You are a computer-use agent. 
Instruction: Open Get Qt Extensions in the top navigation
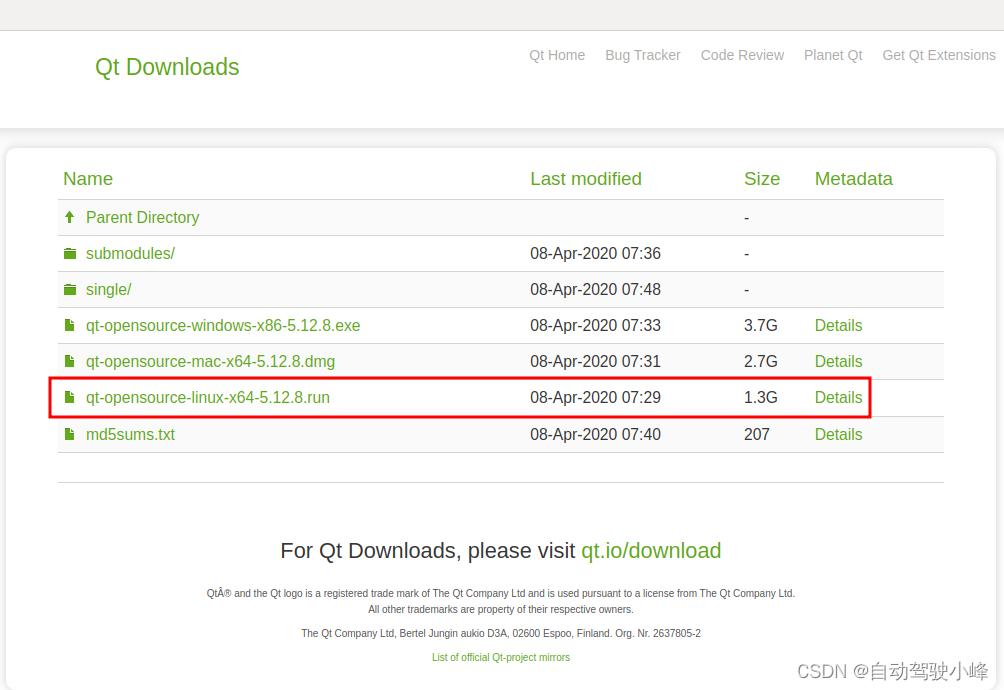click(x=939, y=55)
